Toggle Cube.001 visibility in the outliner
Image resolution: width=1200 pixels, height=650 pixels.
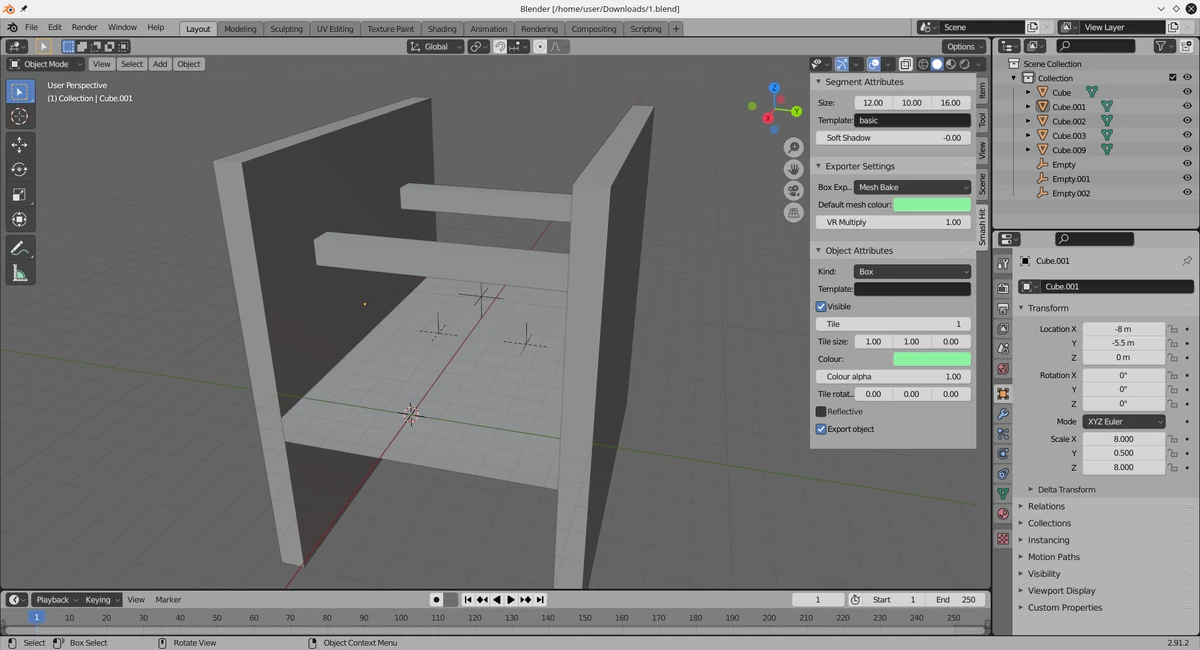[1188, 106]
